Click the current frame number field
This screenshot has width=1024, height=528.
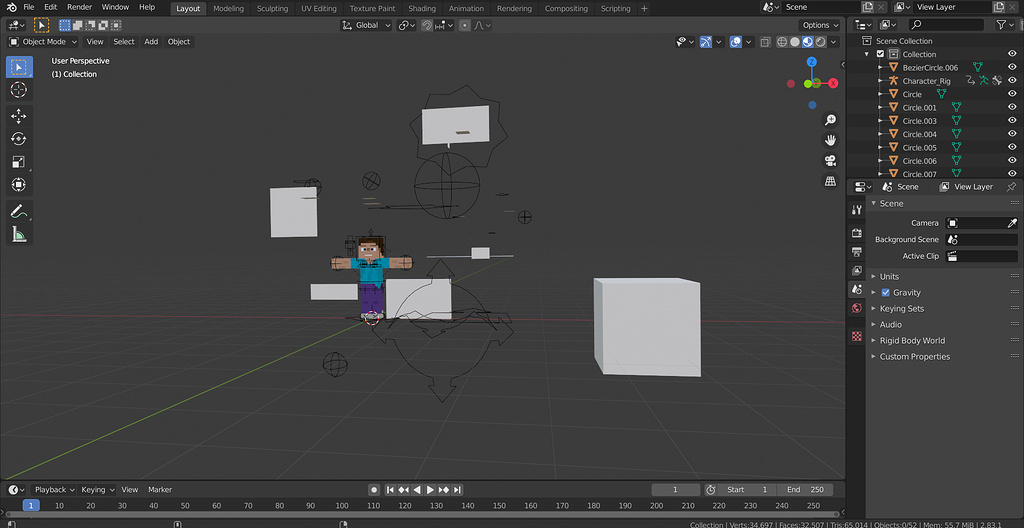676,489
